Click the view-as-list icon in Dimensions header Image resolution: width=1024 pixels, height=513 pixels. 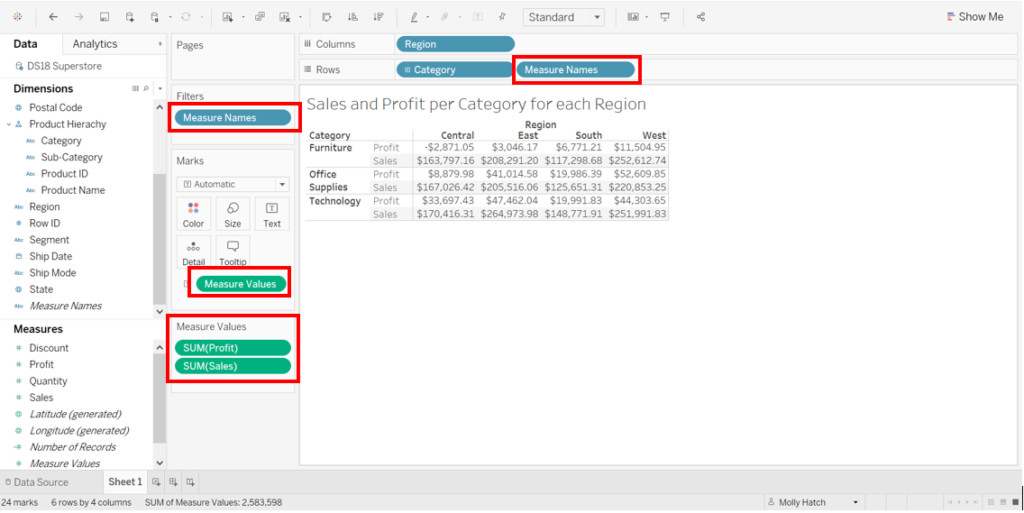click(x=135, y=88)
